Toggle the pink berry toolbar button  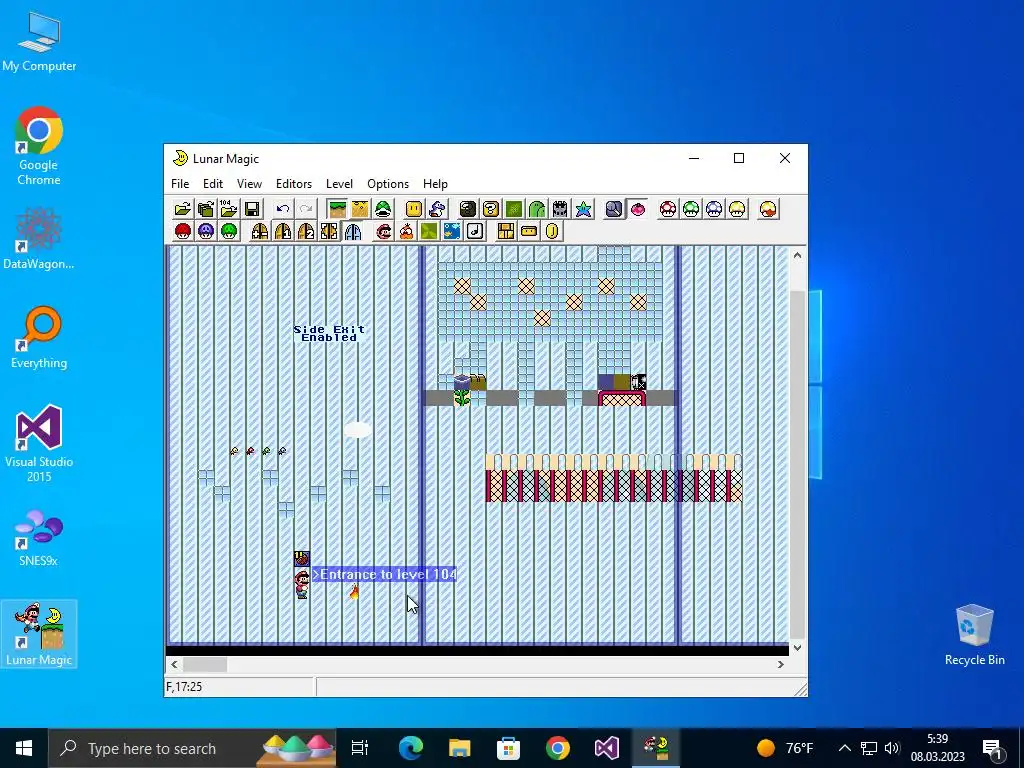tap(637, 209)
